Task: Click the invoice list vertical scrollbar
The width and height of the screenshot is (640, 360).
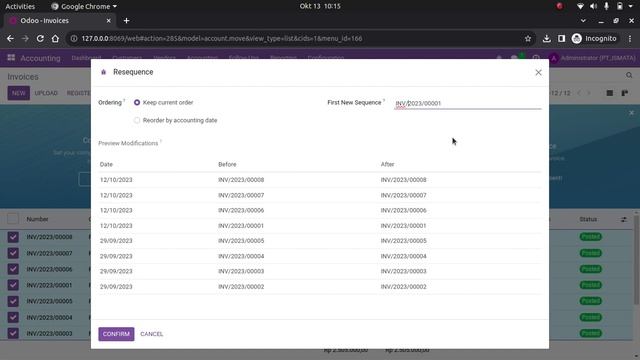Action: pyautogui.click(x=636, y=261)
